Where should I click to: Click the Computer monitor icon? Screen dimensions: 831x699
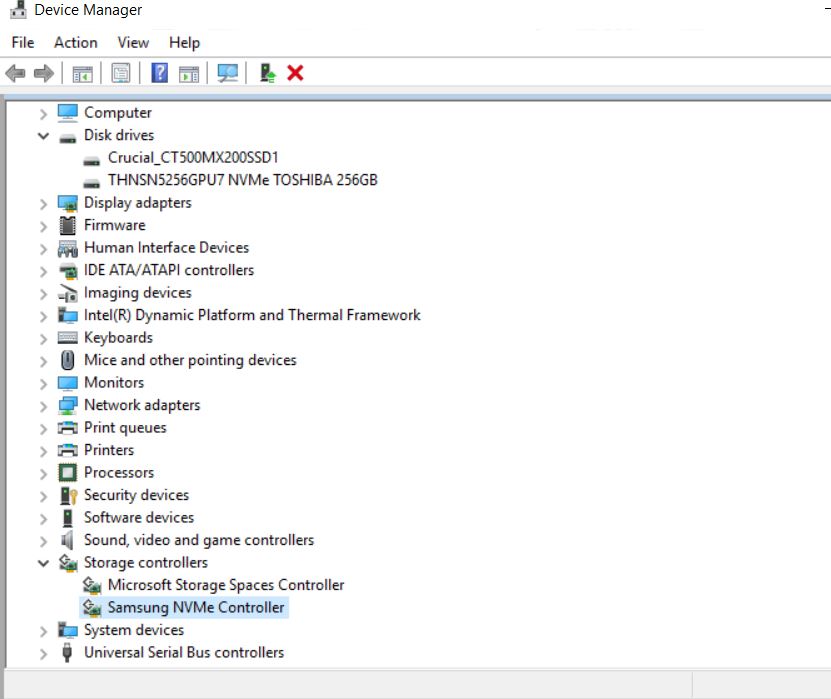(67, 112)
